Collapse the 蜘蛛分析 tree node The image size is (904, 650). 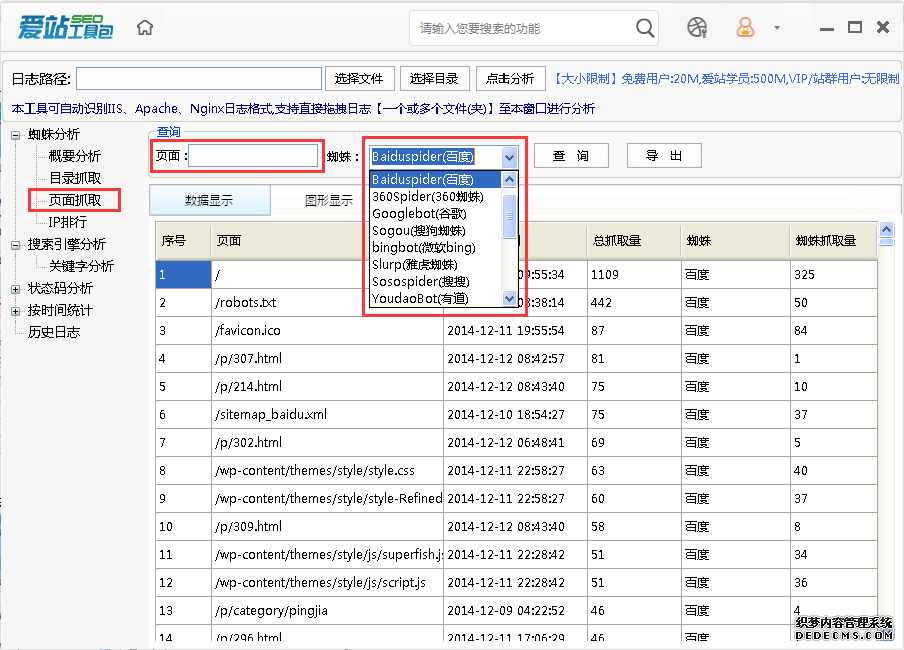click(15, 135)
